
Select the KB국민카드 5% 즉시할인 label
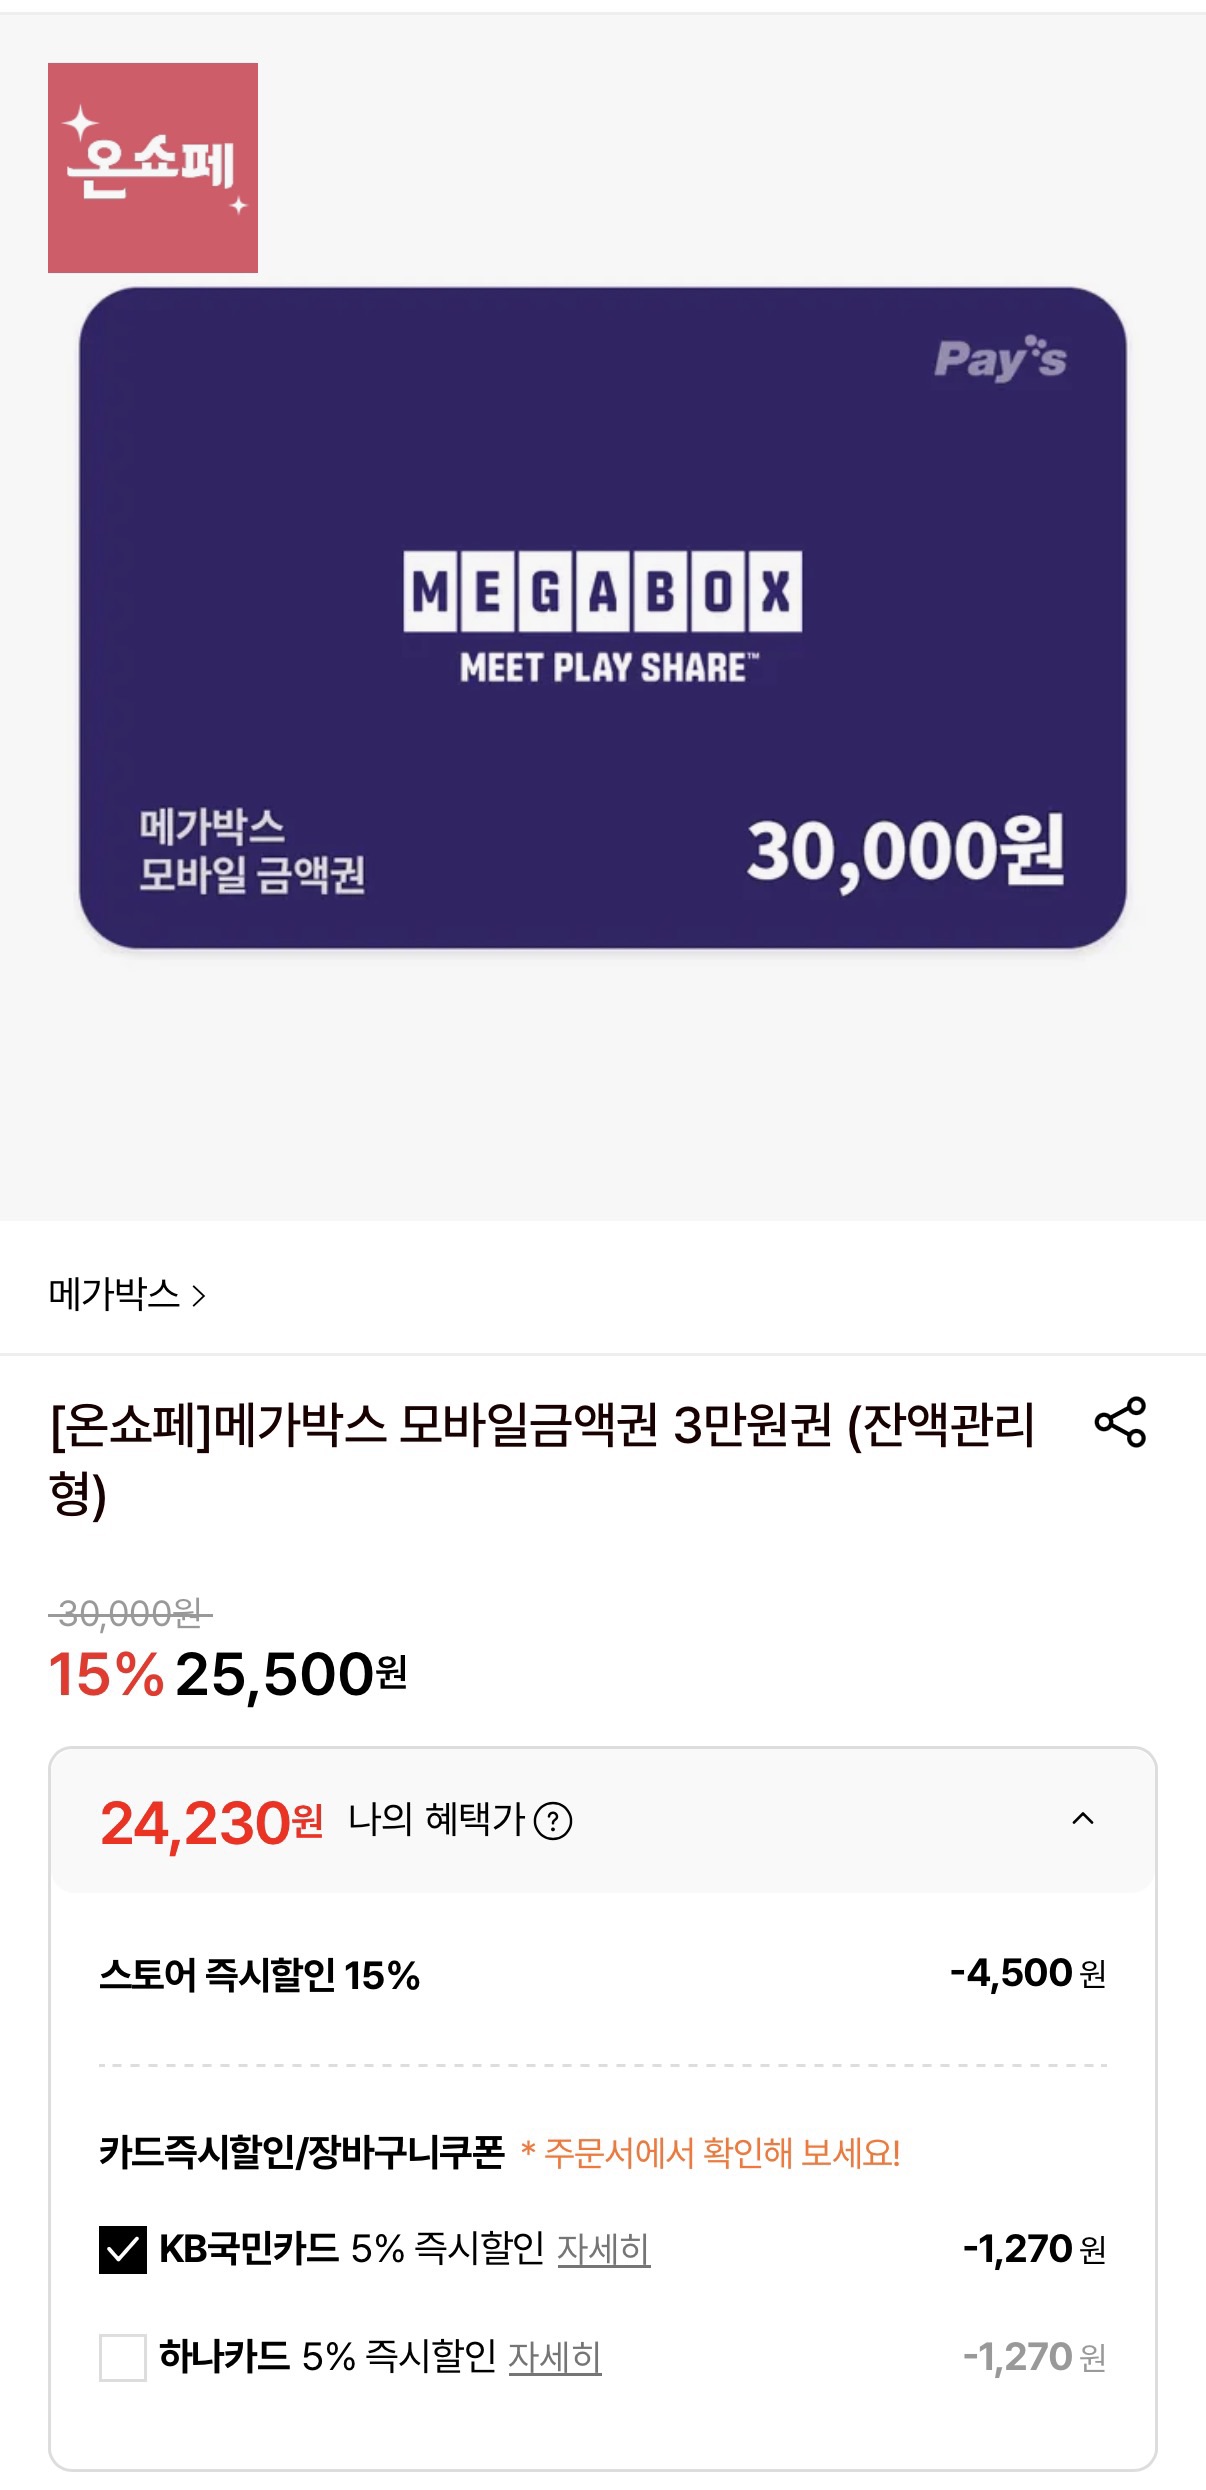(350, 2250)
